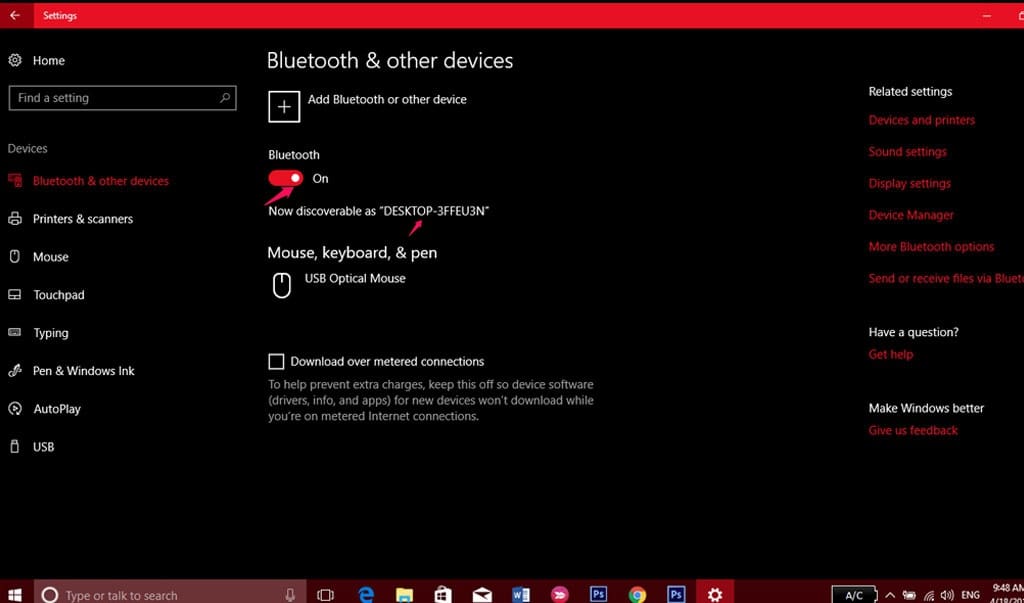The width and height of the screenshot is (1024, 603).
Task: Select the USB Optical Mouse device icon
Action: point(283,285)
